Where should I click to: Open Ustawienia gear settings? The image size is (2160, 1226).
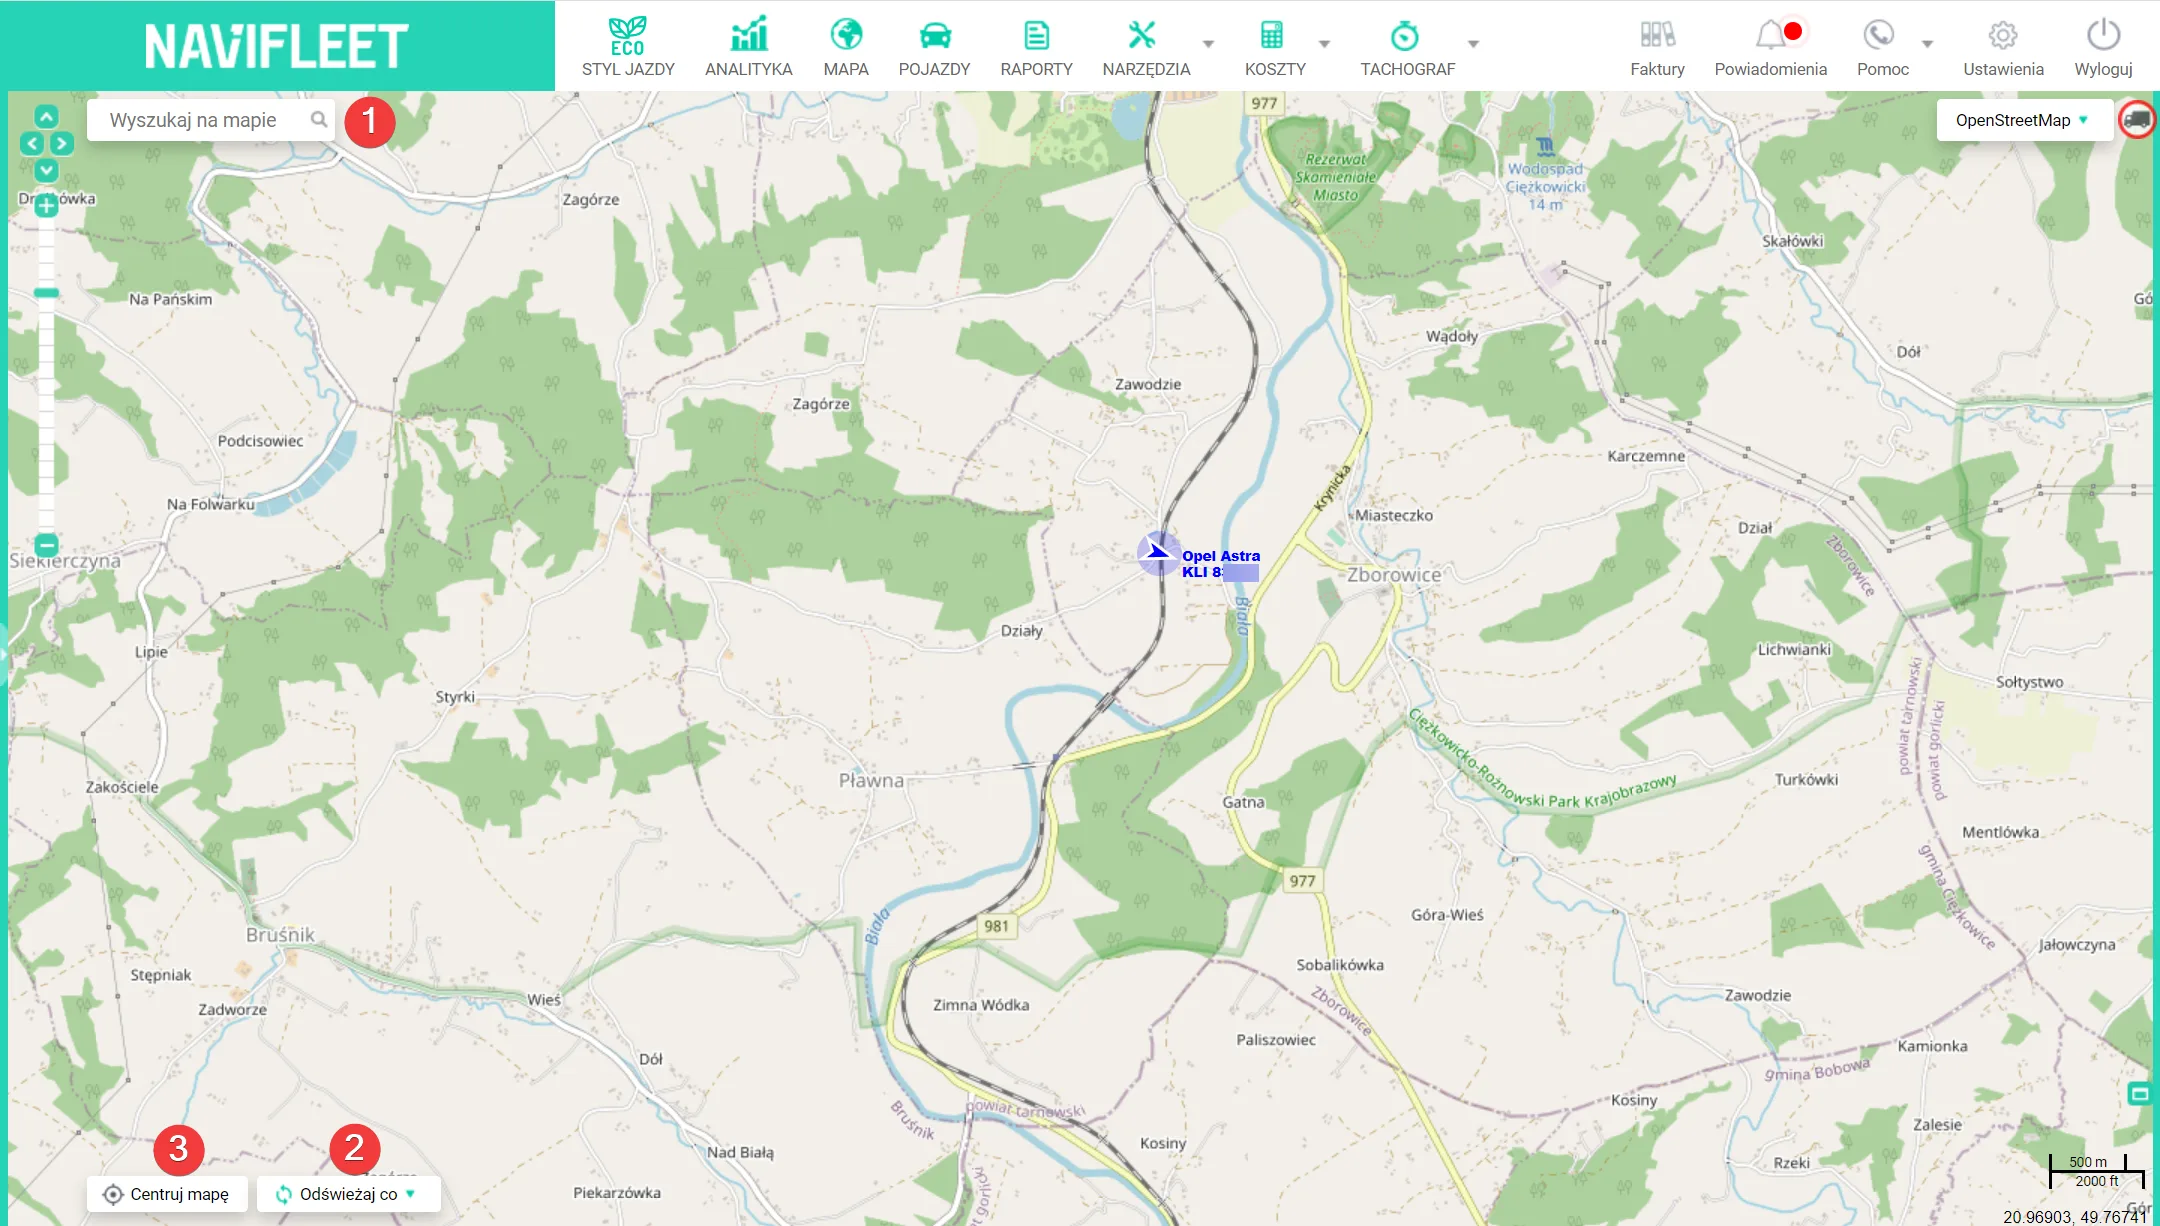(x=2003, y=46)
